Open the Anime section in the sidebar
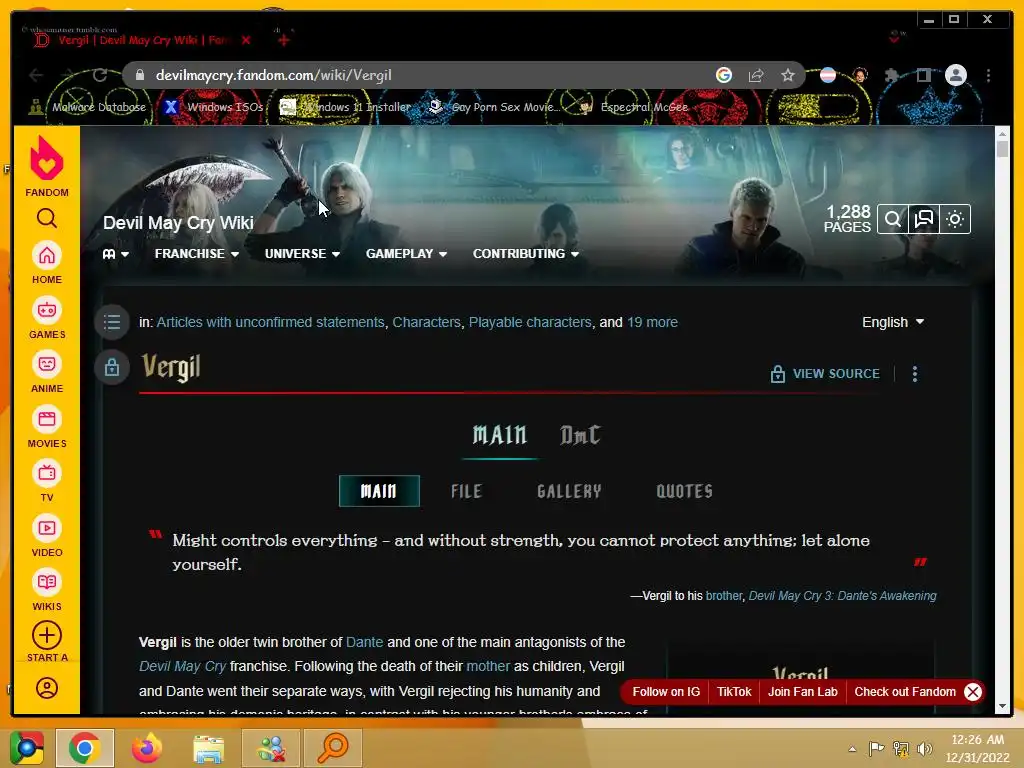This screenshot has height=768, width=1024. (46, 372)
